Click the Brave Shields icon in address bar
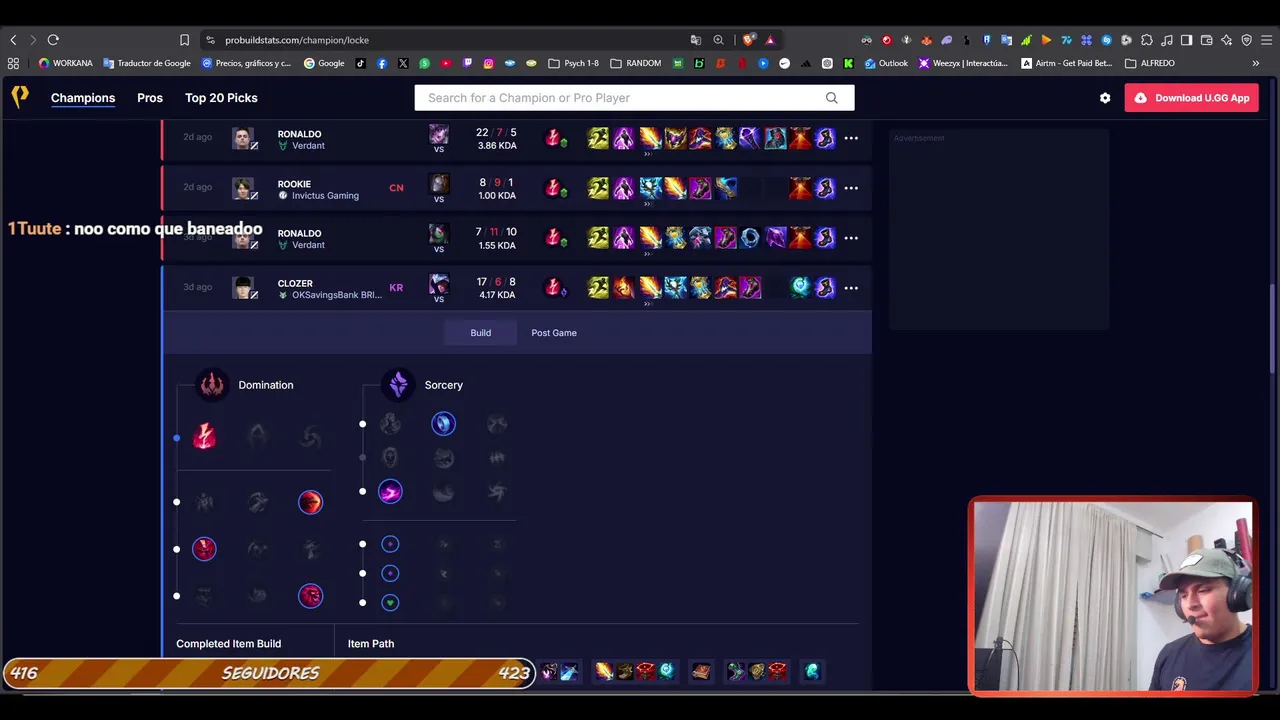The image size is (1280, 720). 748,40
